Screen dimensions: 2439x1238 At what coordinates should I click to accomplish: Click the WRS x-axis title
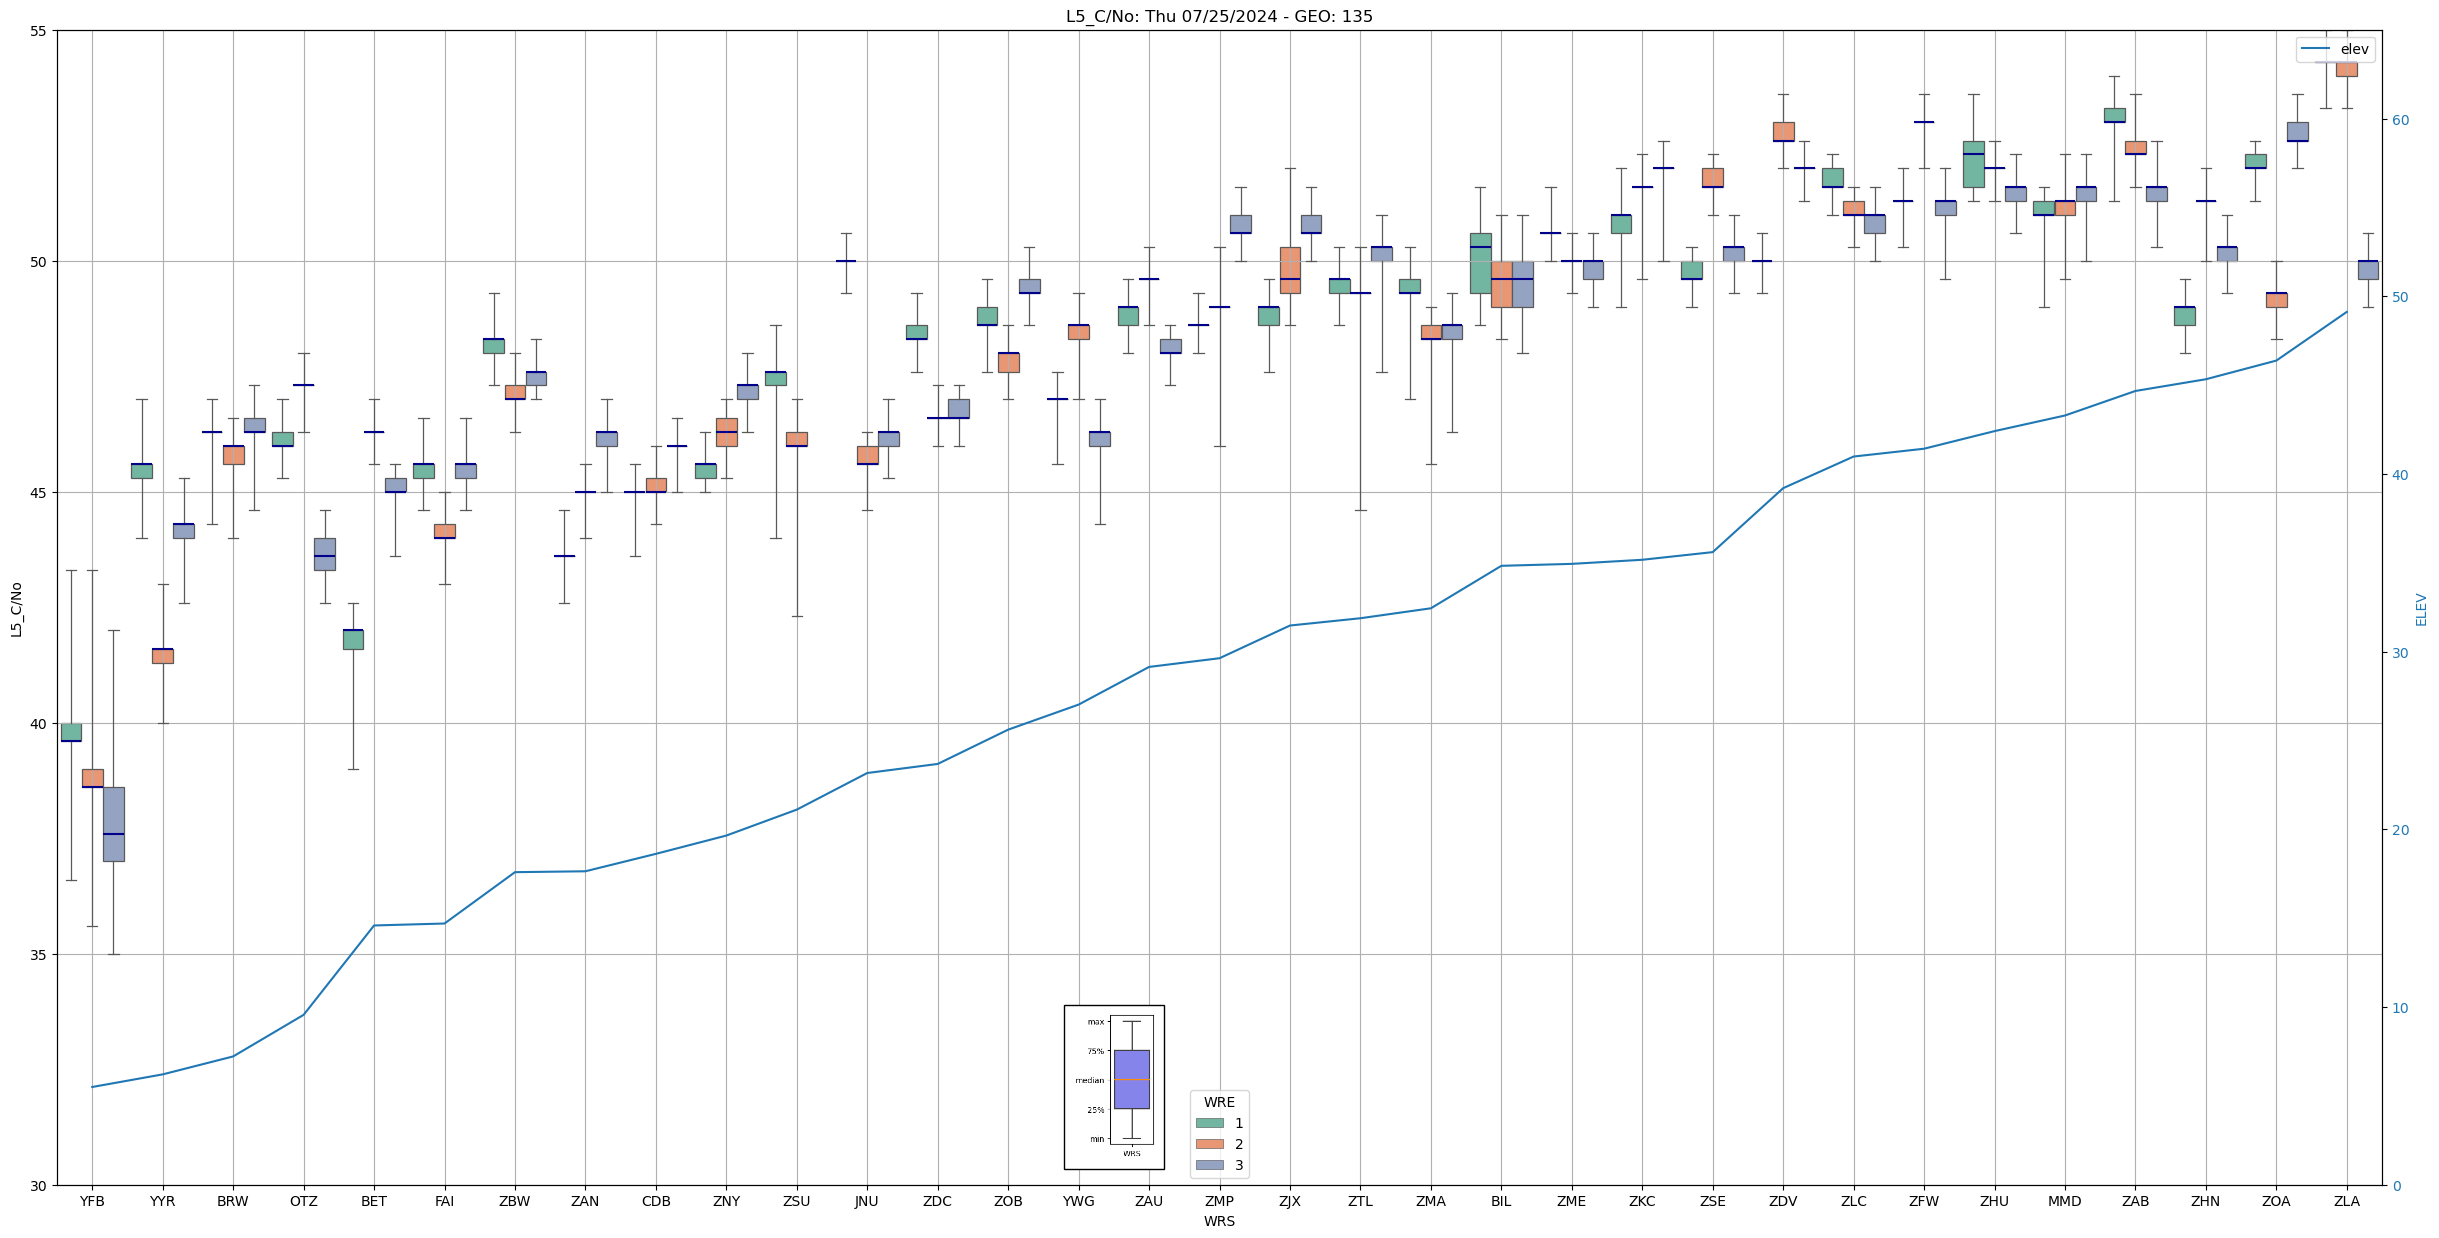[x=1219, y=1221]
